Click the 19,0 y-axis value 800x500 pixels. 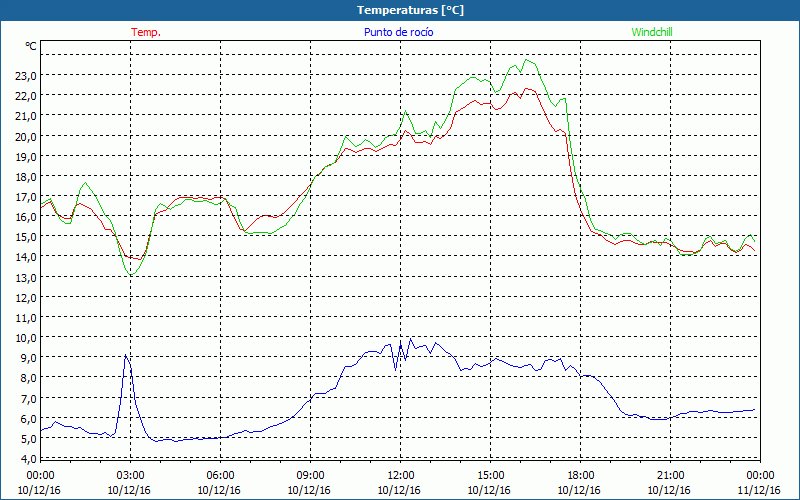pos(27,157)
